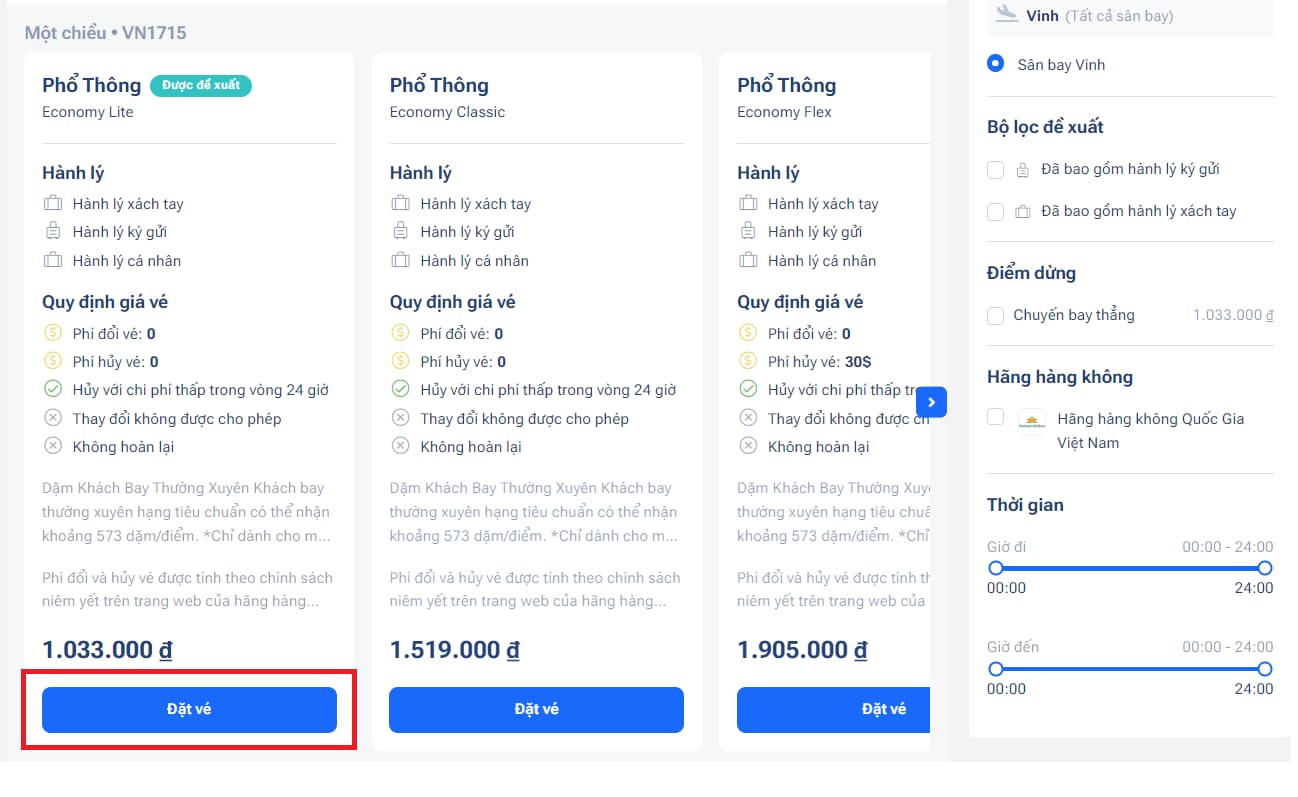
Task: Select the Sân bay Vinh radio button
Action: coord(995,64)
